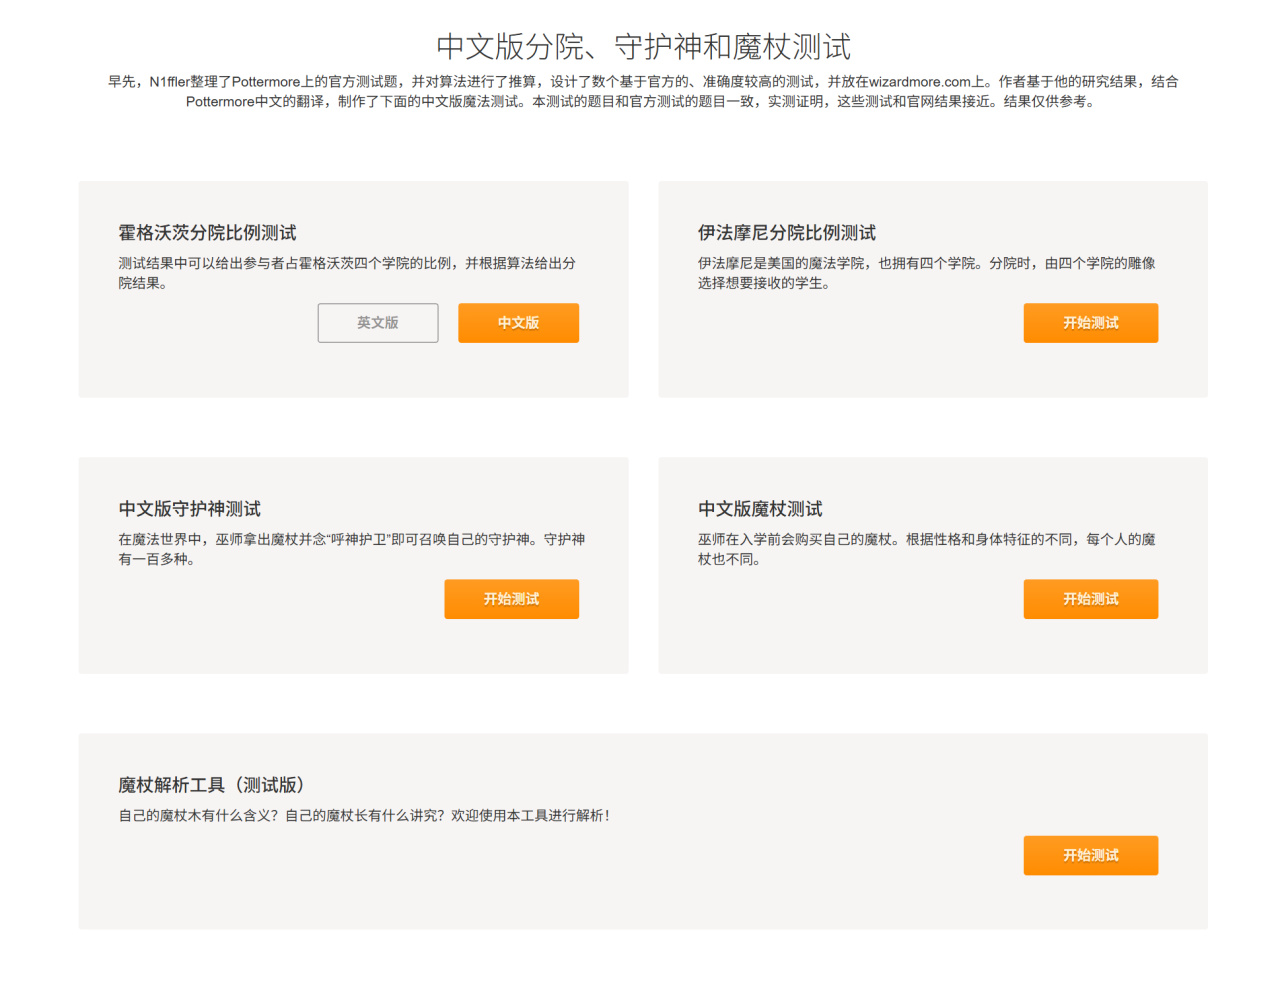The height and width of the screenshot is (989, 1280).
Task: Click the heading 霍格沃茨分院比例测试
Action: (207, 233)
